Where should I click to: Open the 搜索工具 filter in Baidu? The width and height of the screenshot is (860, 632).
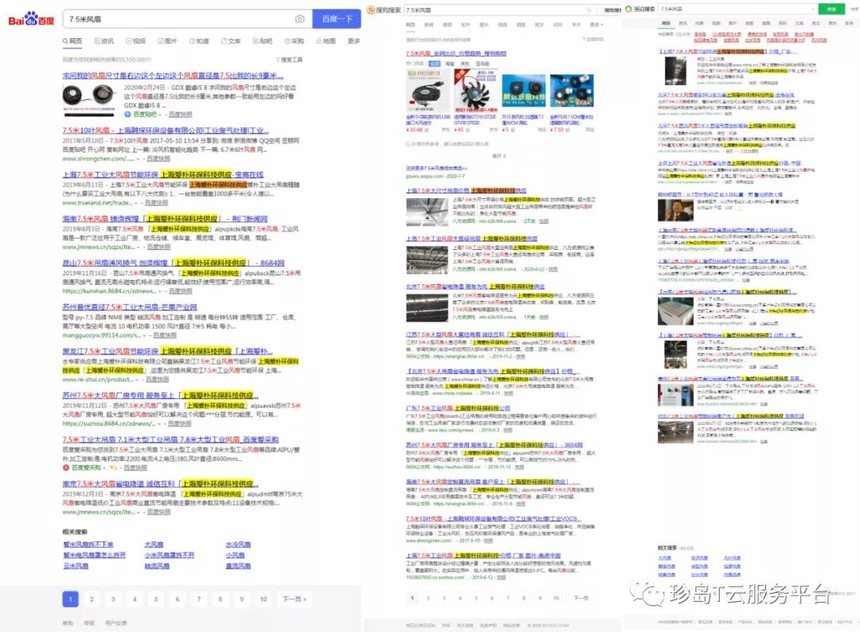[x=289, y=59]
